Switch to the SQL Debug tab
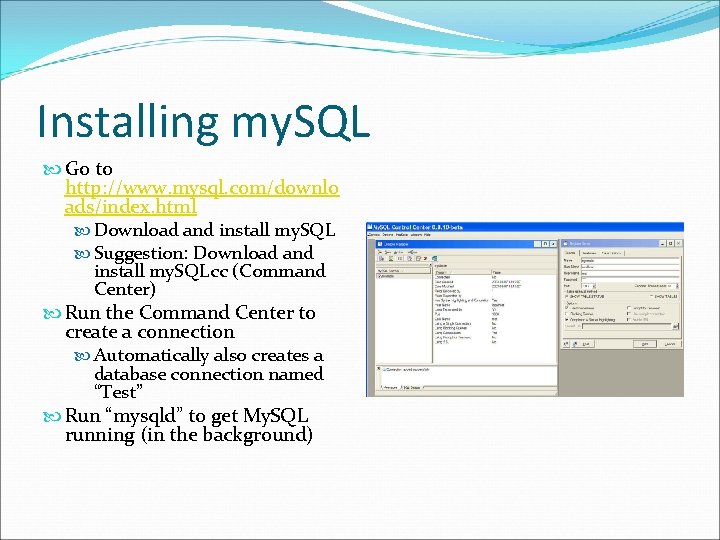The height and width of the screenshot is (540, 720). click(411, 388)
